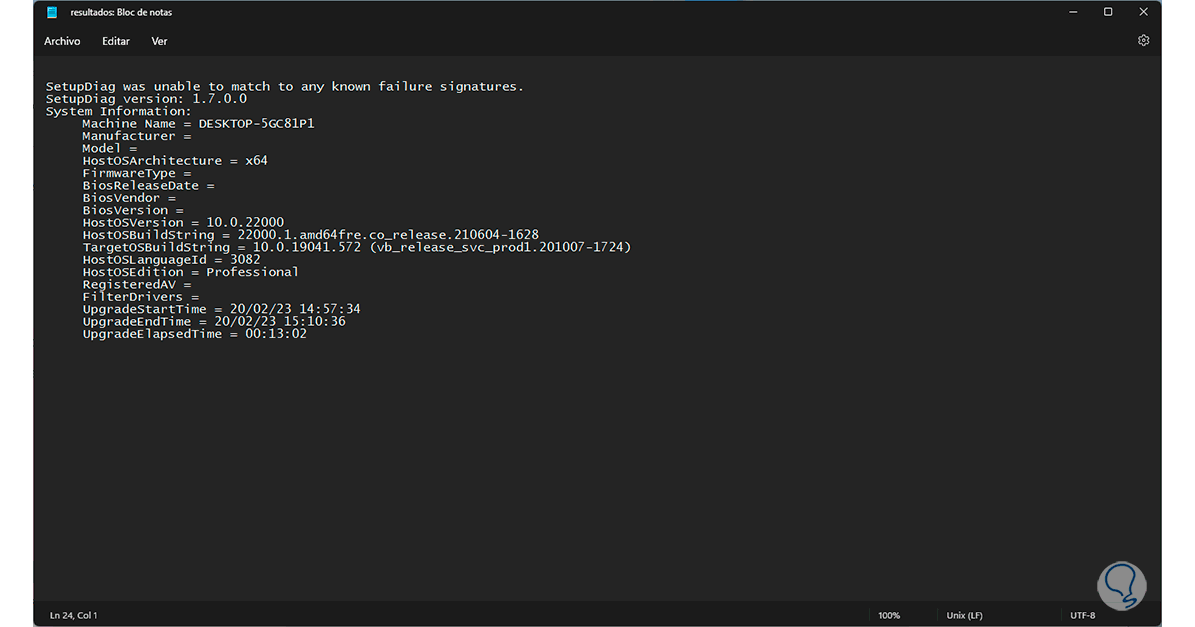Open the Ver menu
Image resolution: width=1195 pixels, height=627 pixels.
coord(159,41)
